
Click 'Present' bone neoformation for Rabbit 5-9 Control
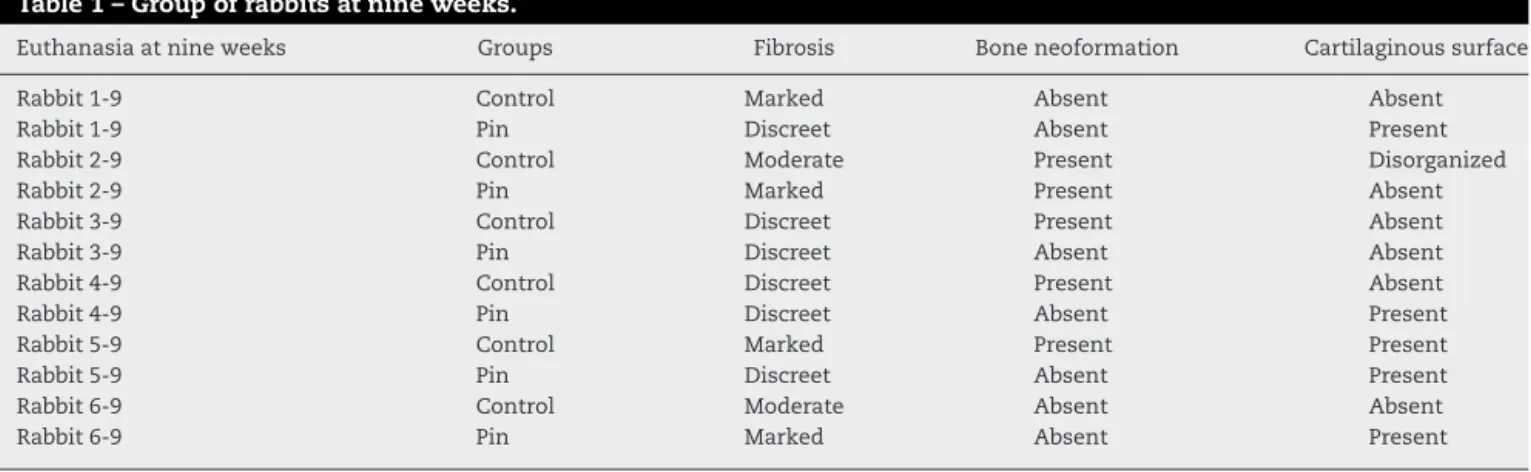[1072, 345]
